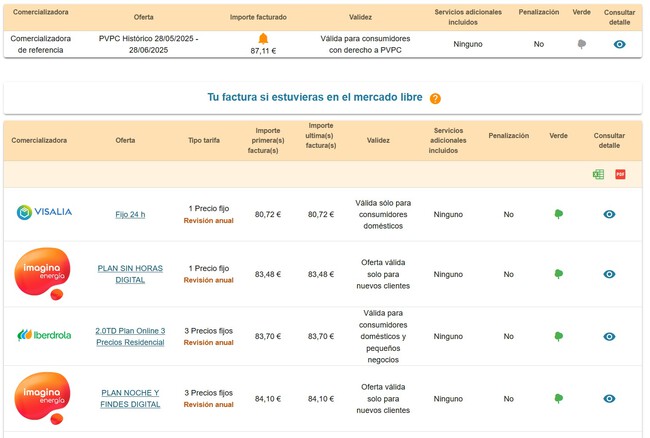Click the orange bell alert icon above 87,11 €
This screenshot has height=438, width=650.
pyautogui.click(x=263, y=39)
